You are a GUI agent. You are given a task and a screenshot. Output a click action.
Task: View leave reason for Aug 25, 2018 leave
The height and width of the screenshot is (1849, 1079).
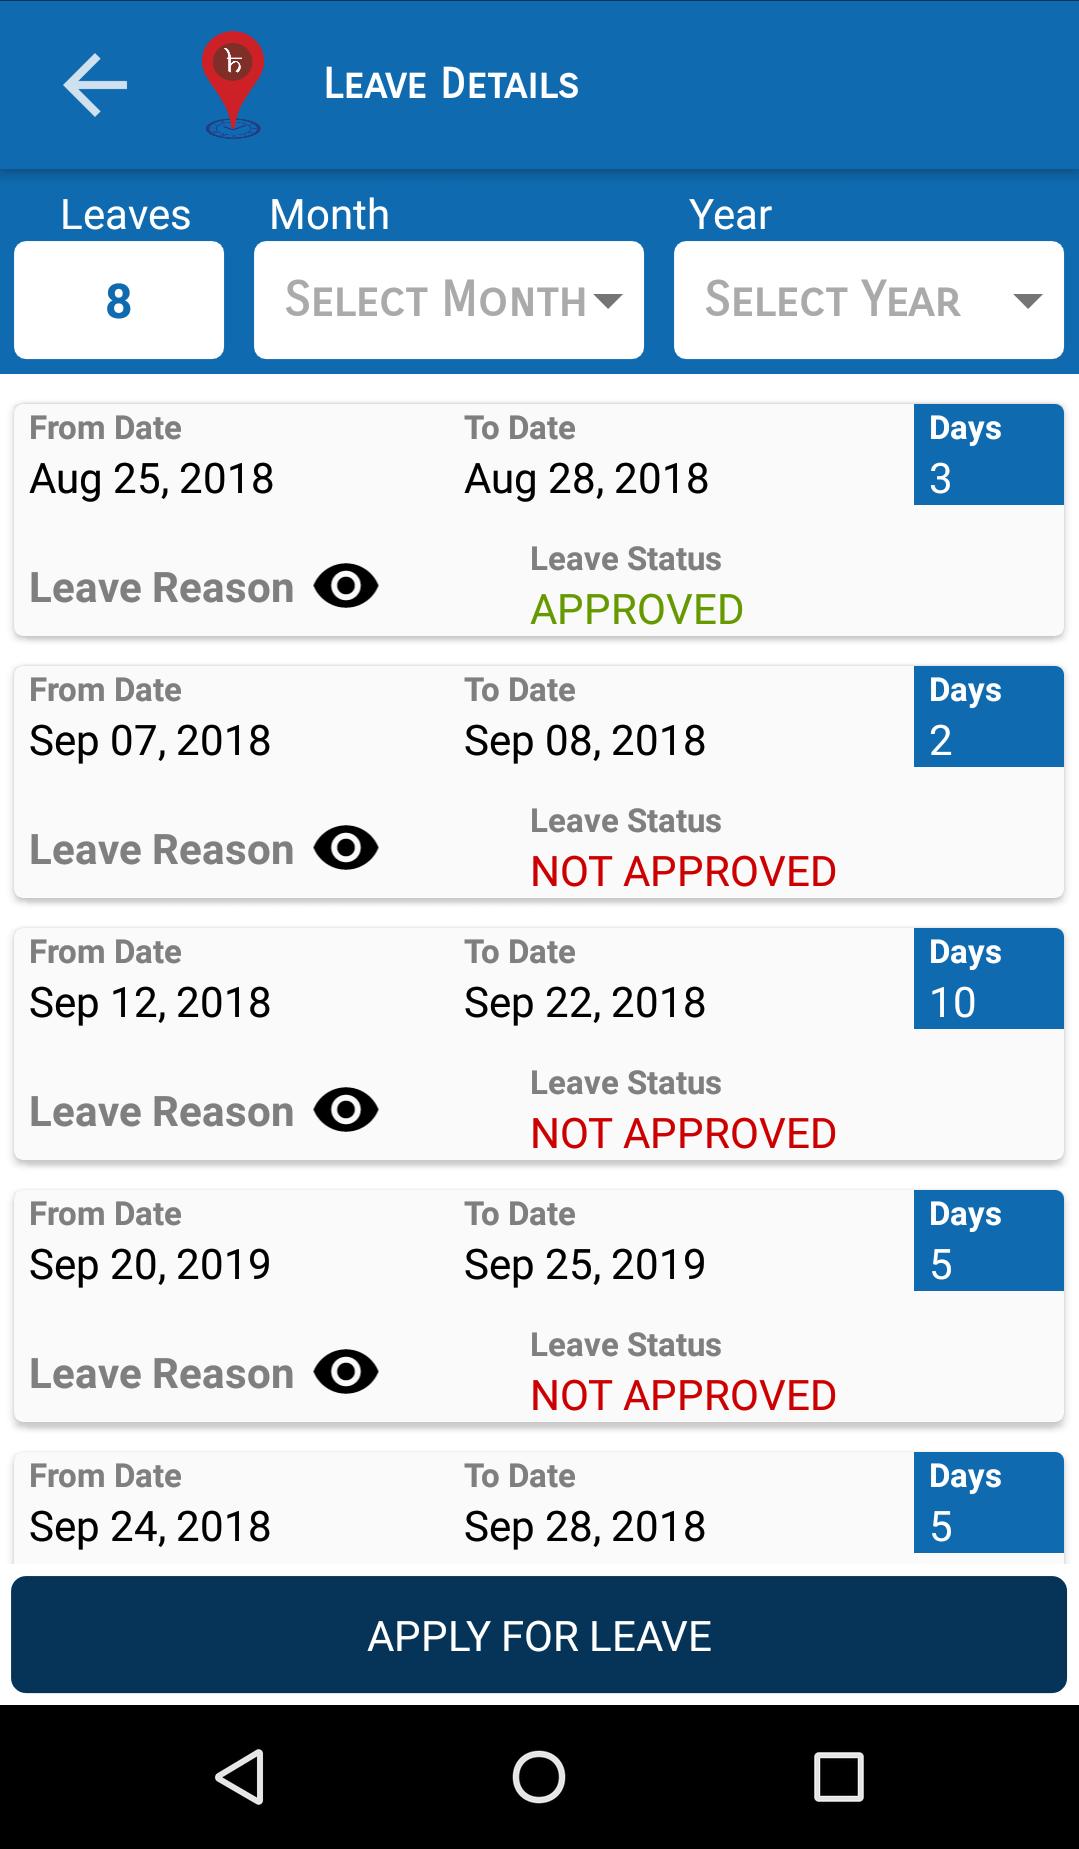point(346,586)
